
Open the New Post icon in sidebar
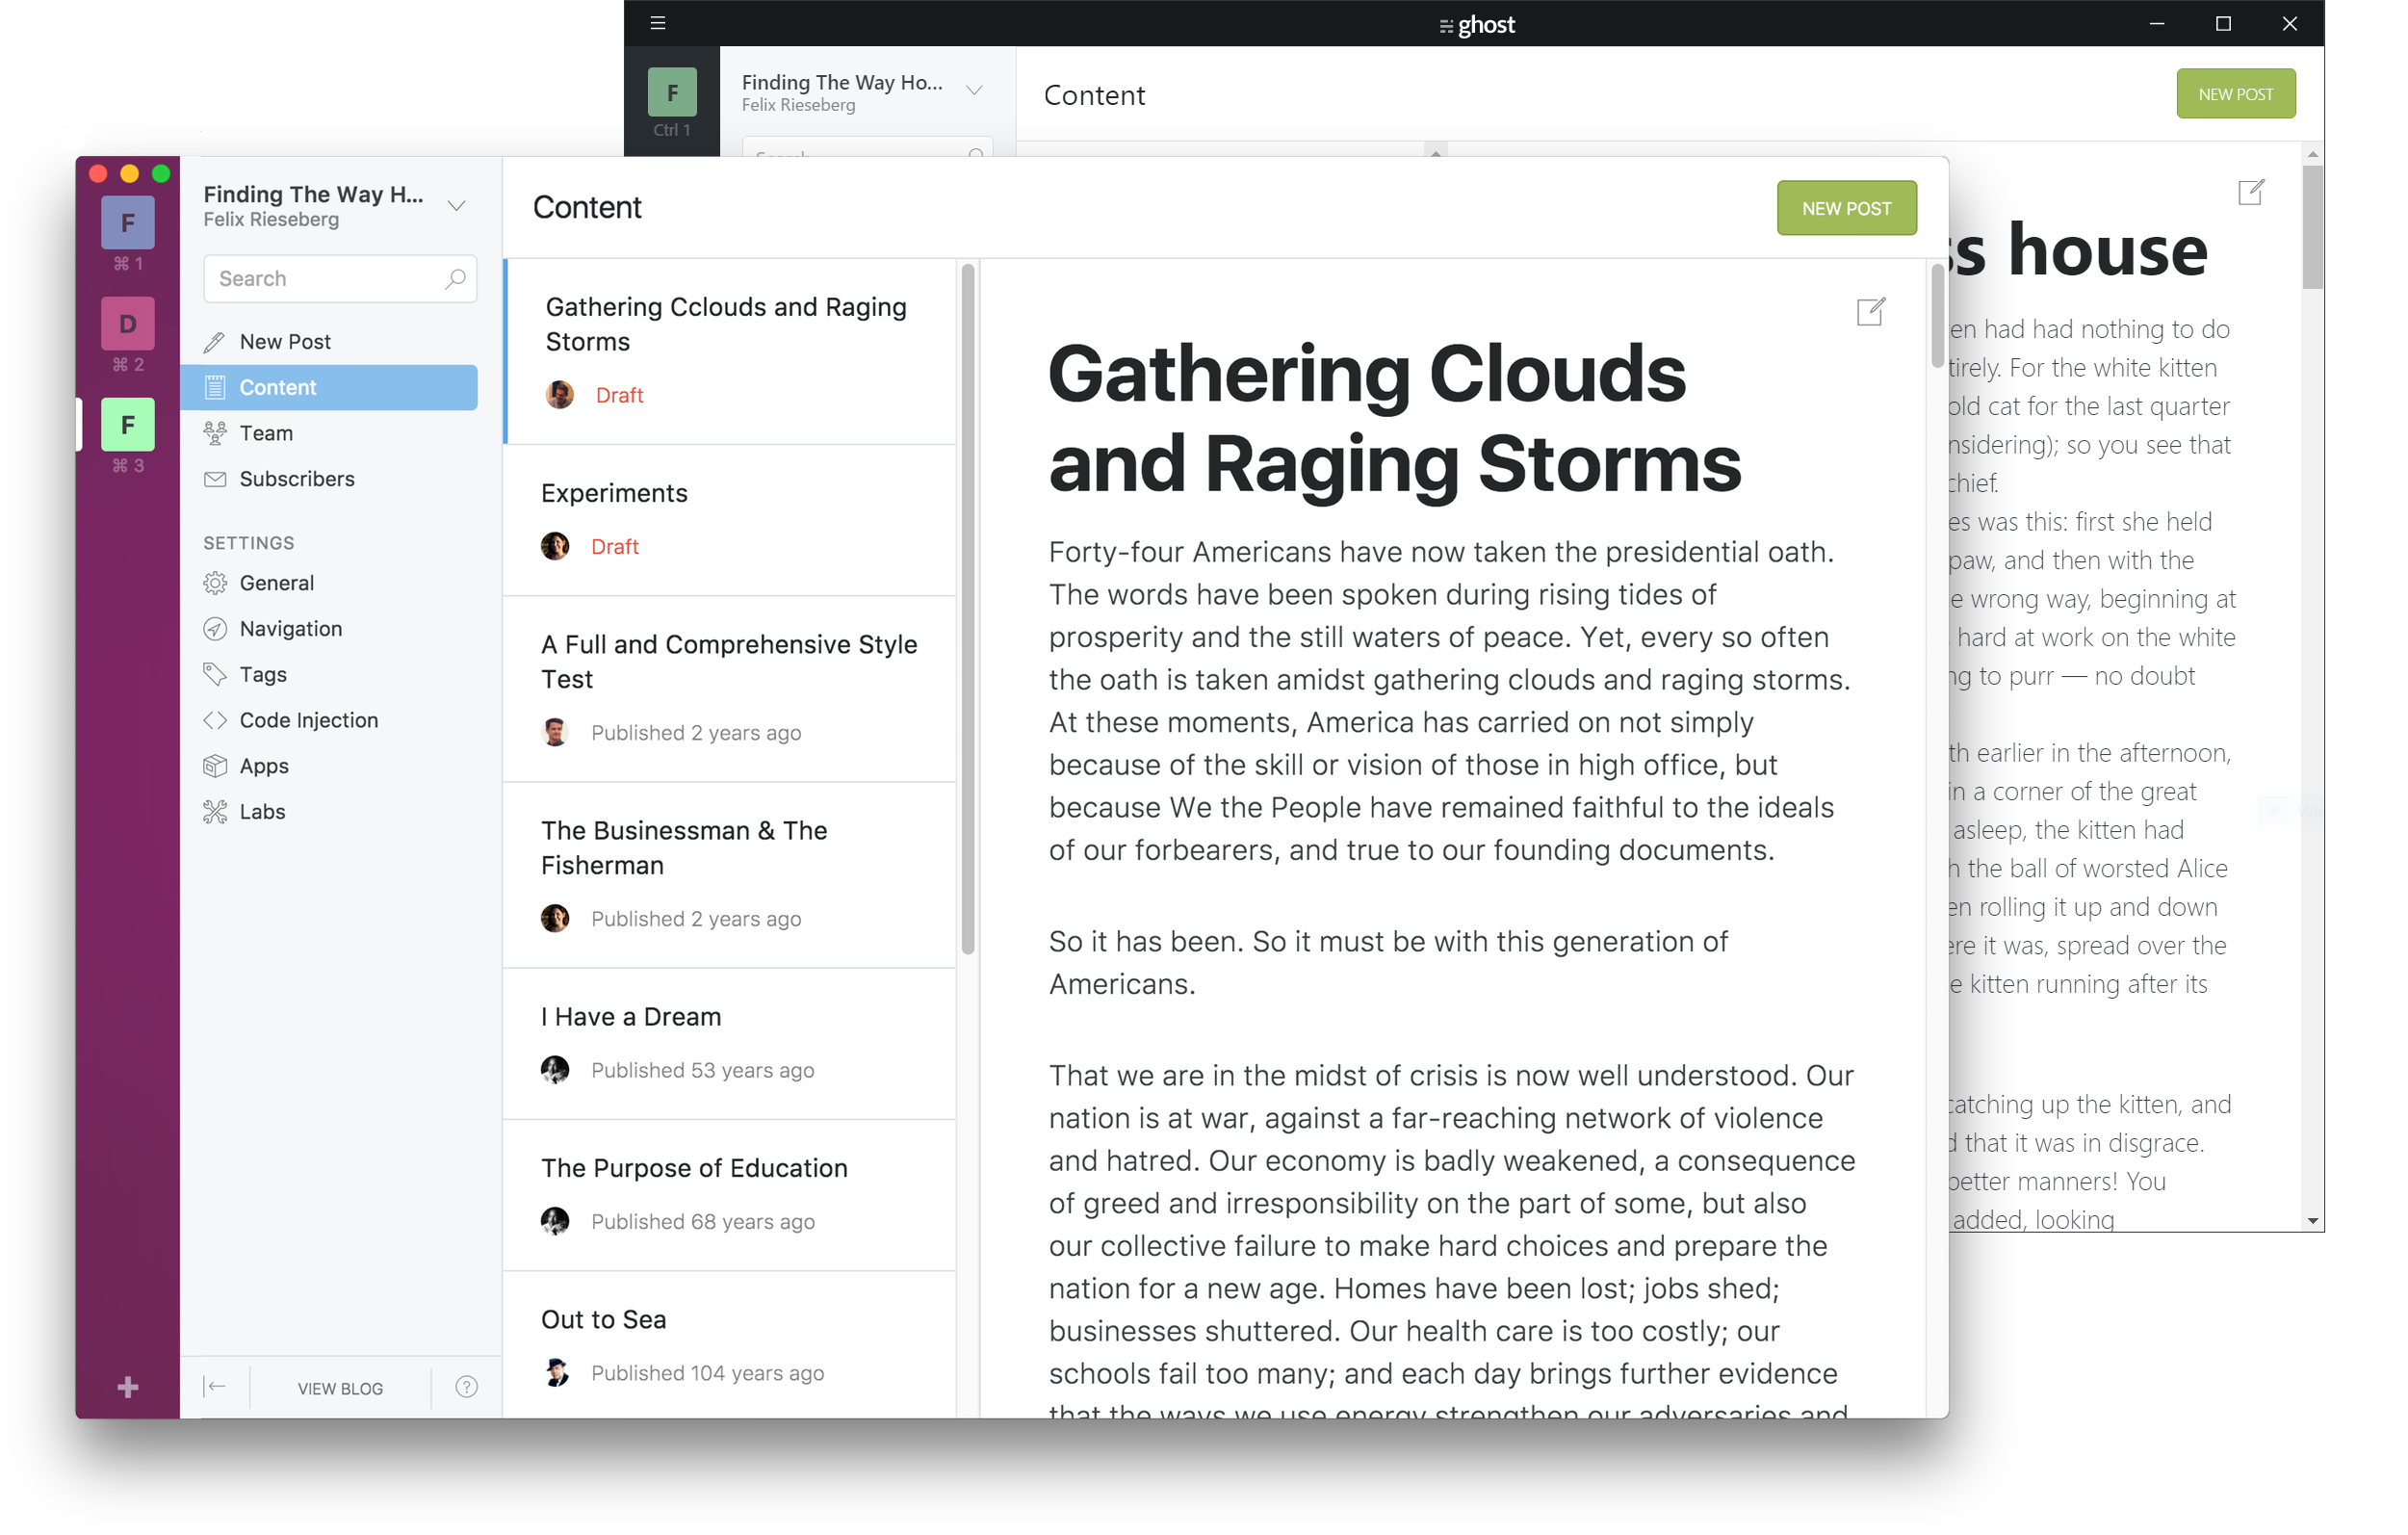(x=214, y=343)
